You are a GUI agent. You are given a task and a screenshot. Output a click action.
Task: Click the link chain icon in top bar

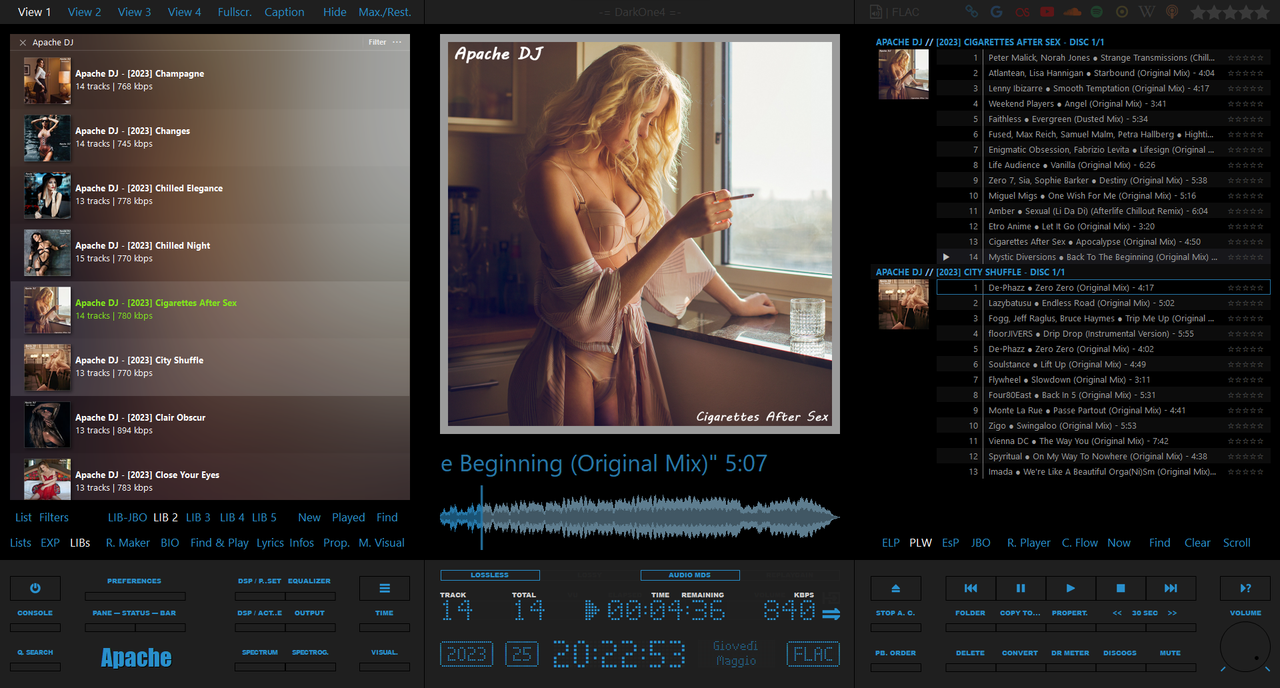971,12
